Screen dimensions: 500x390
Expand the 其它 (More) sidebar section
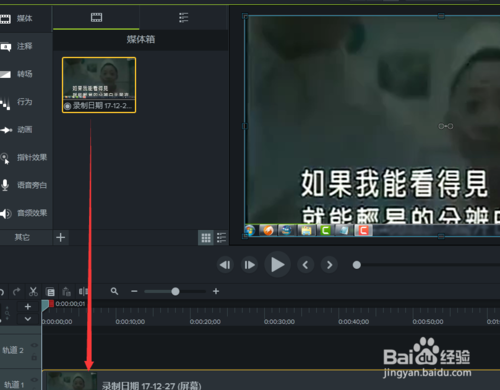pyautogui.click(x=22, y=237)
